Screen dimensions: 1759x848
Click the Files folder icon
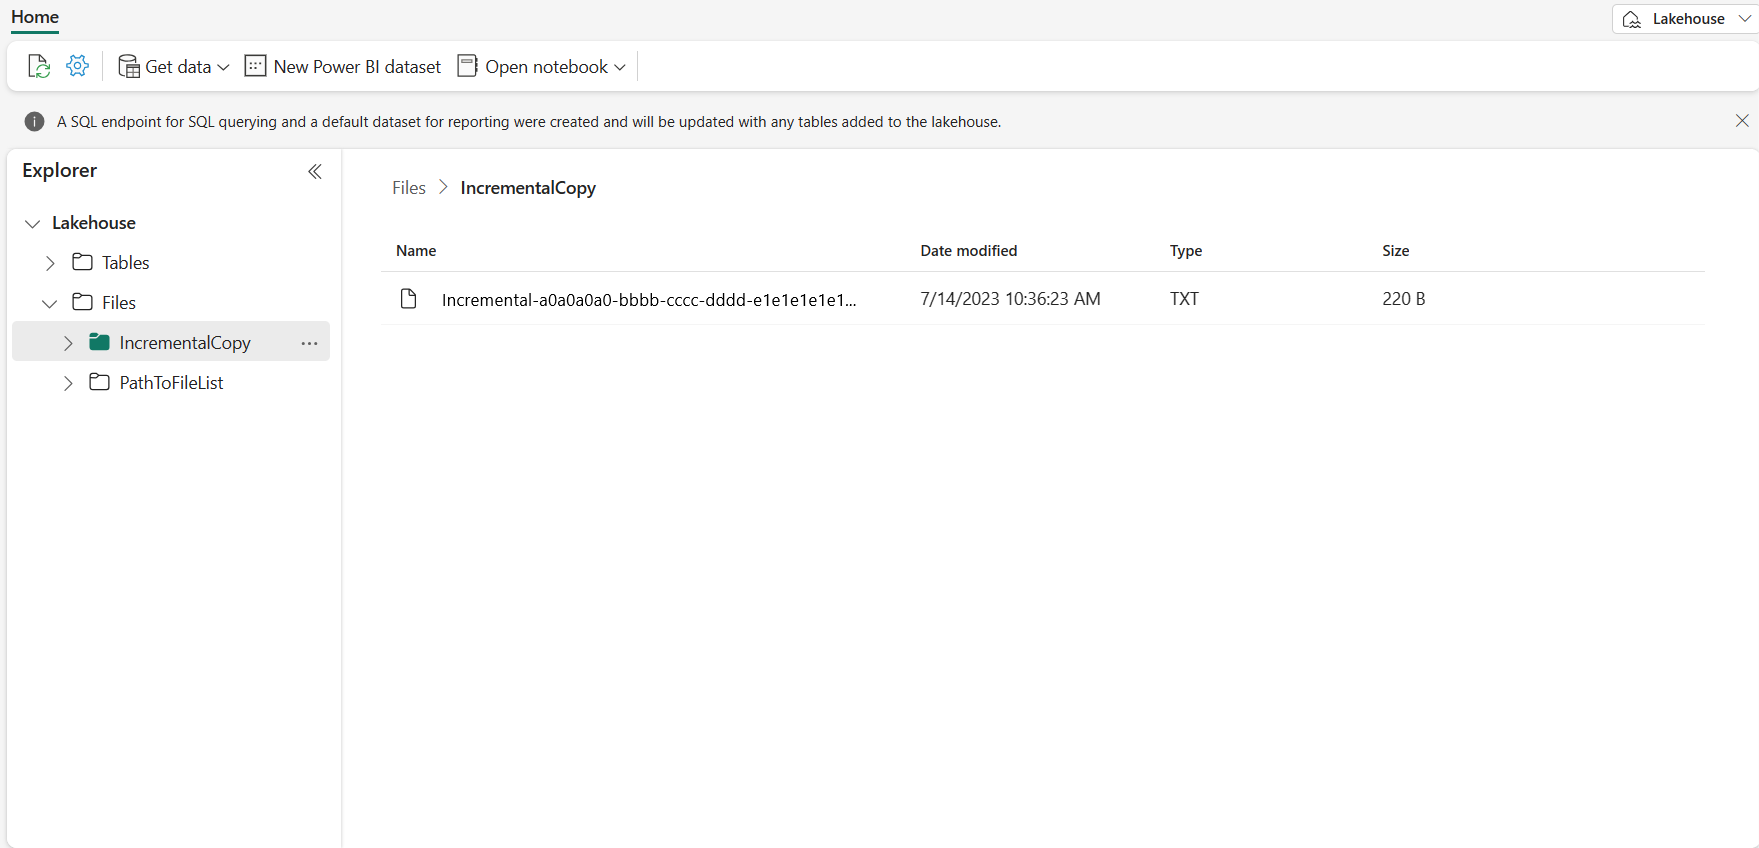click(83, 302)
